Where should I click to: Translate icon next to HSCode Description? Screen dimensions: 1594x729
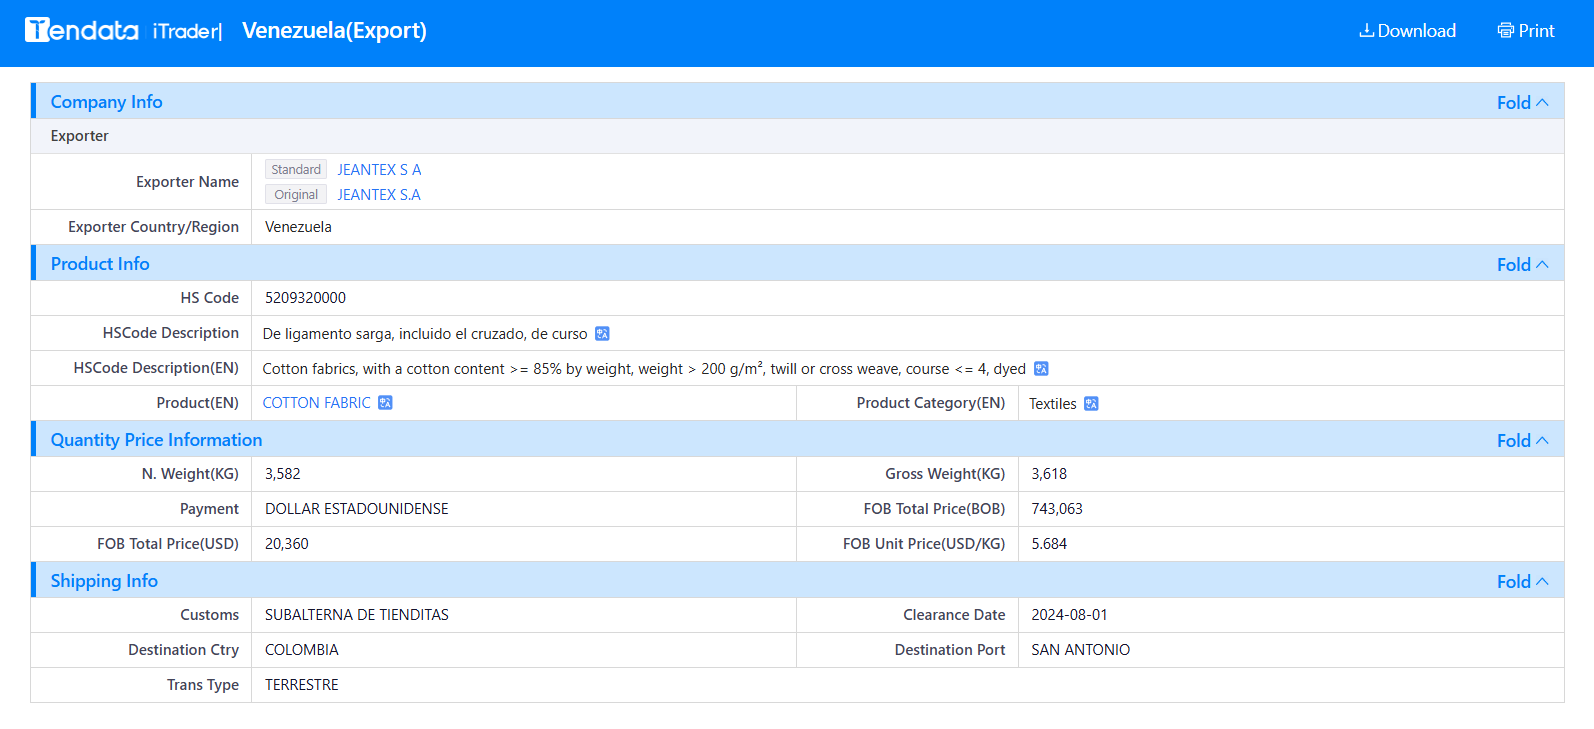click(602, 334)
